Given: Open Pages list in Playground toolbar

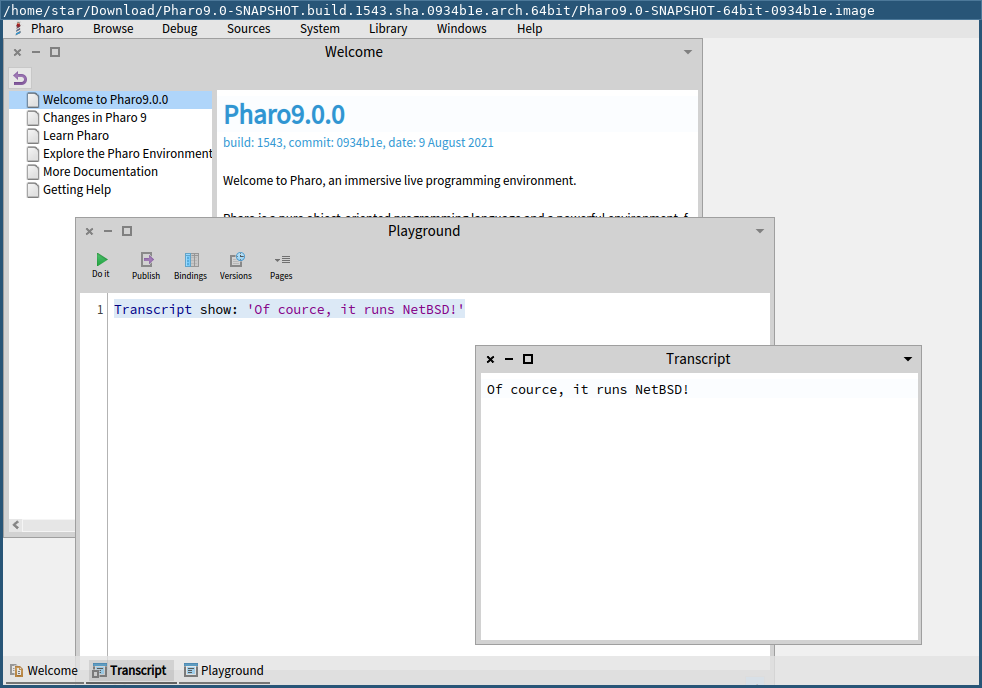Looking at the screenshot, I should pyautogui.click(x=281, y=265).
